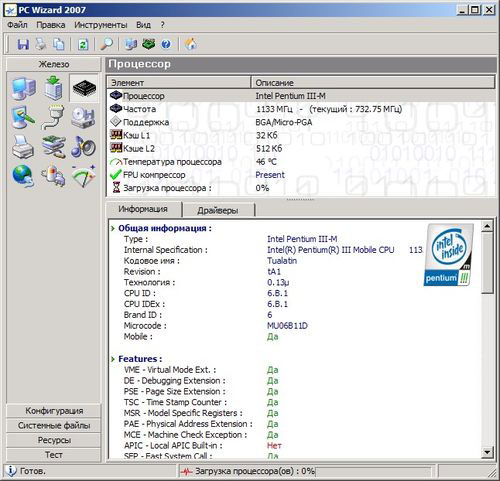Open the Файл menu

[17, 25]
